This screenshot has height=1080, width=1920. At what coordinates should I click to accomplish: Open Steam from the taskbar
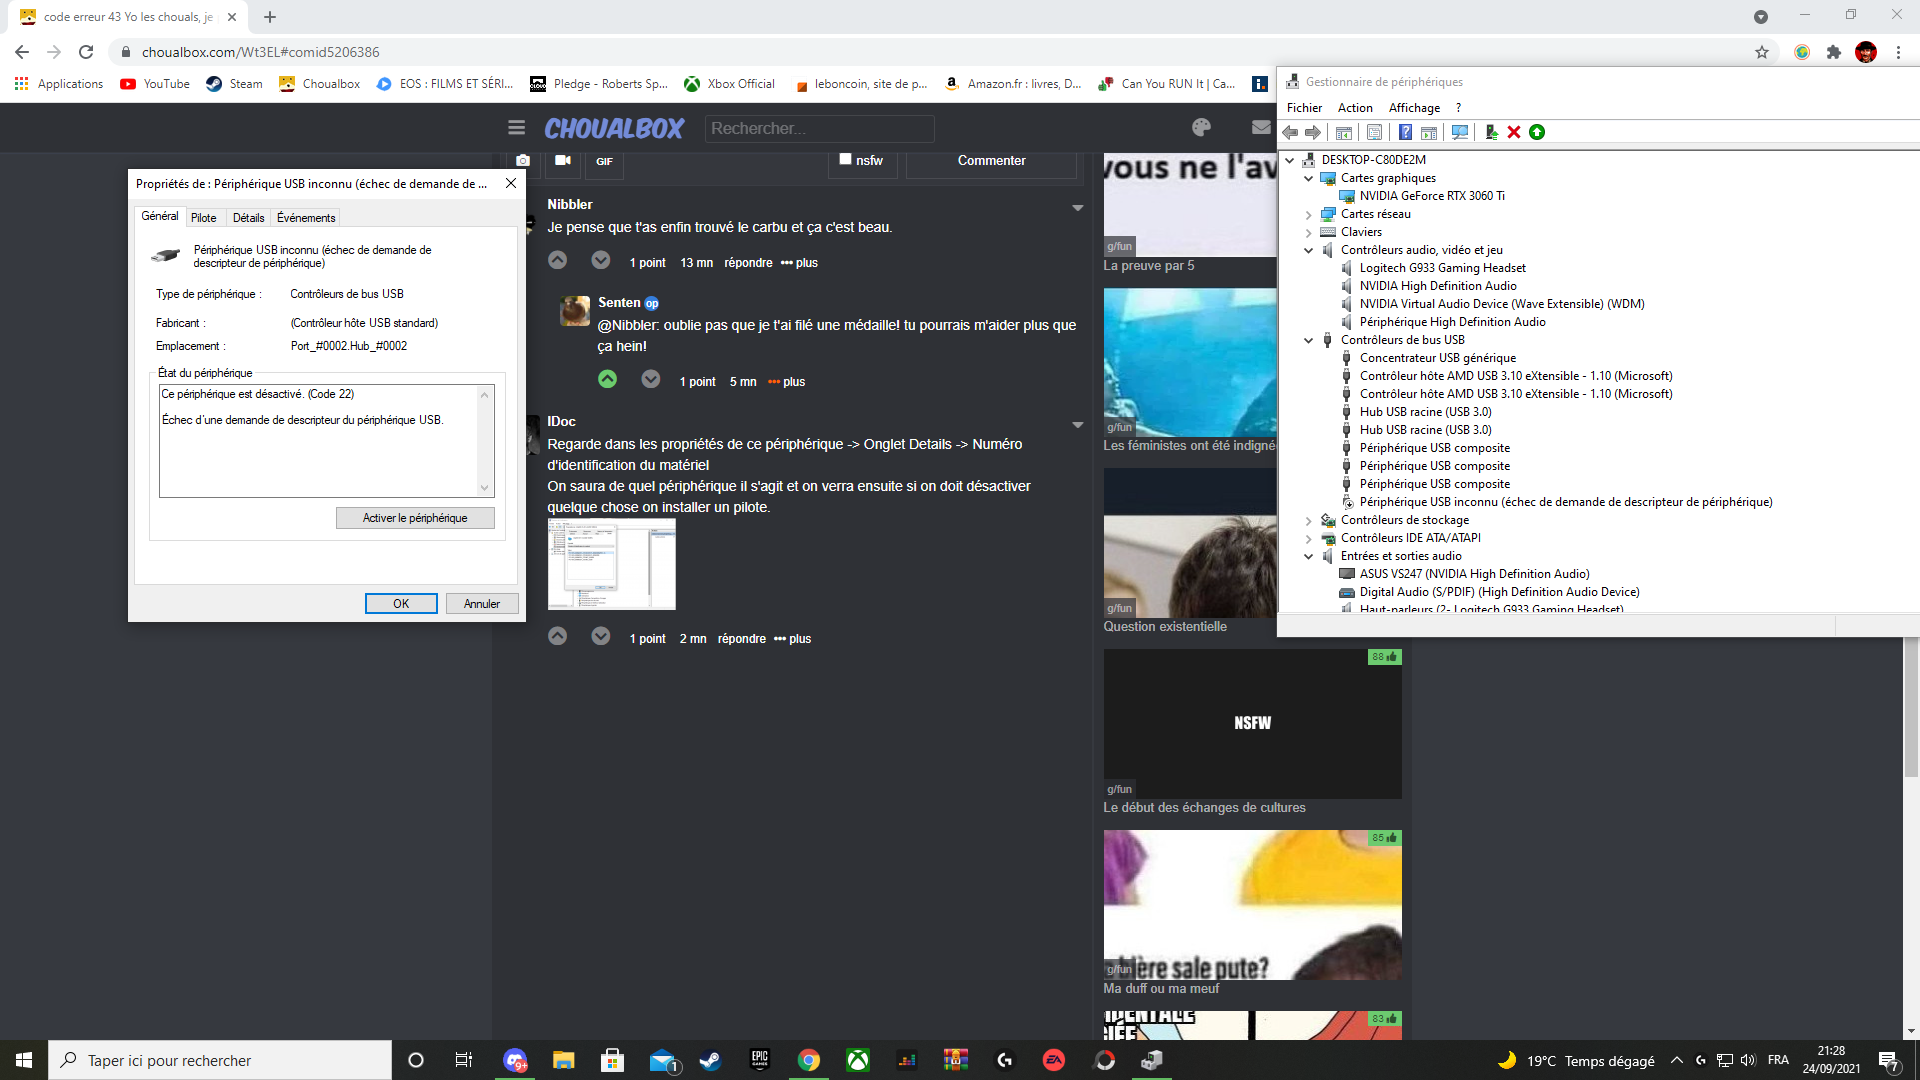point(710,1060)
